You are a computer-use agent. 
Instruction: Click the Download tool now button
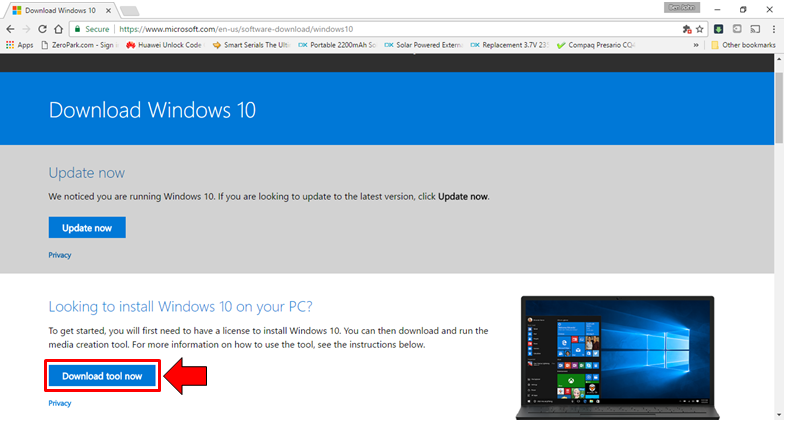102,376
